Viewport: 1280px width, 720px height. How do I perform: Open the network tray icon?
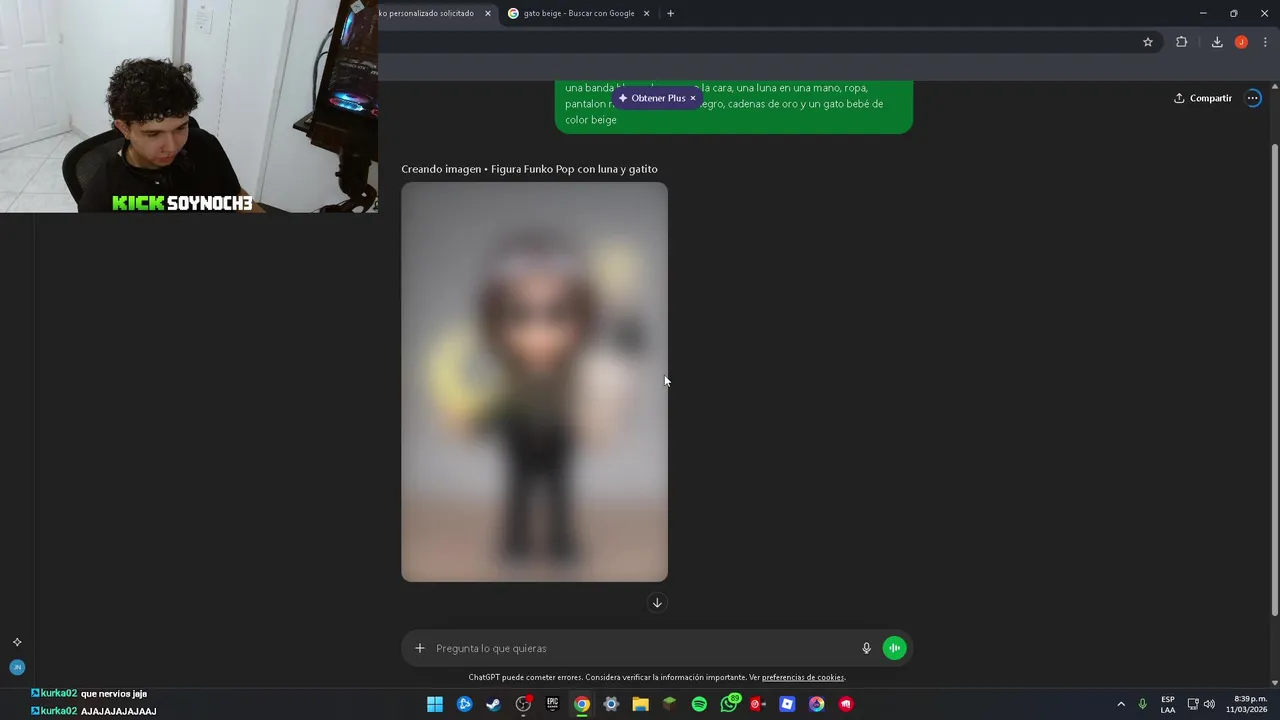click(x=1193, y=704)
